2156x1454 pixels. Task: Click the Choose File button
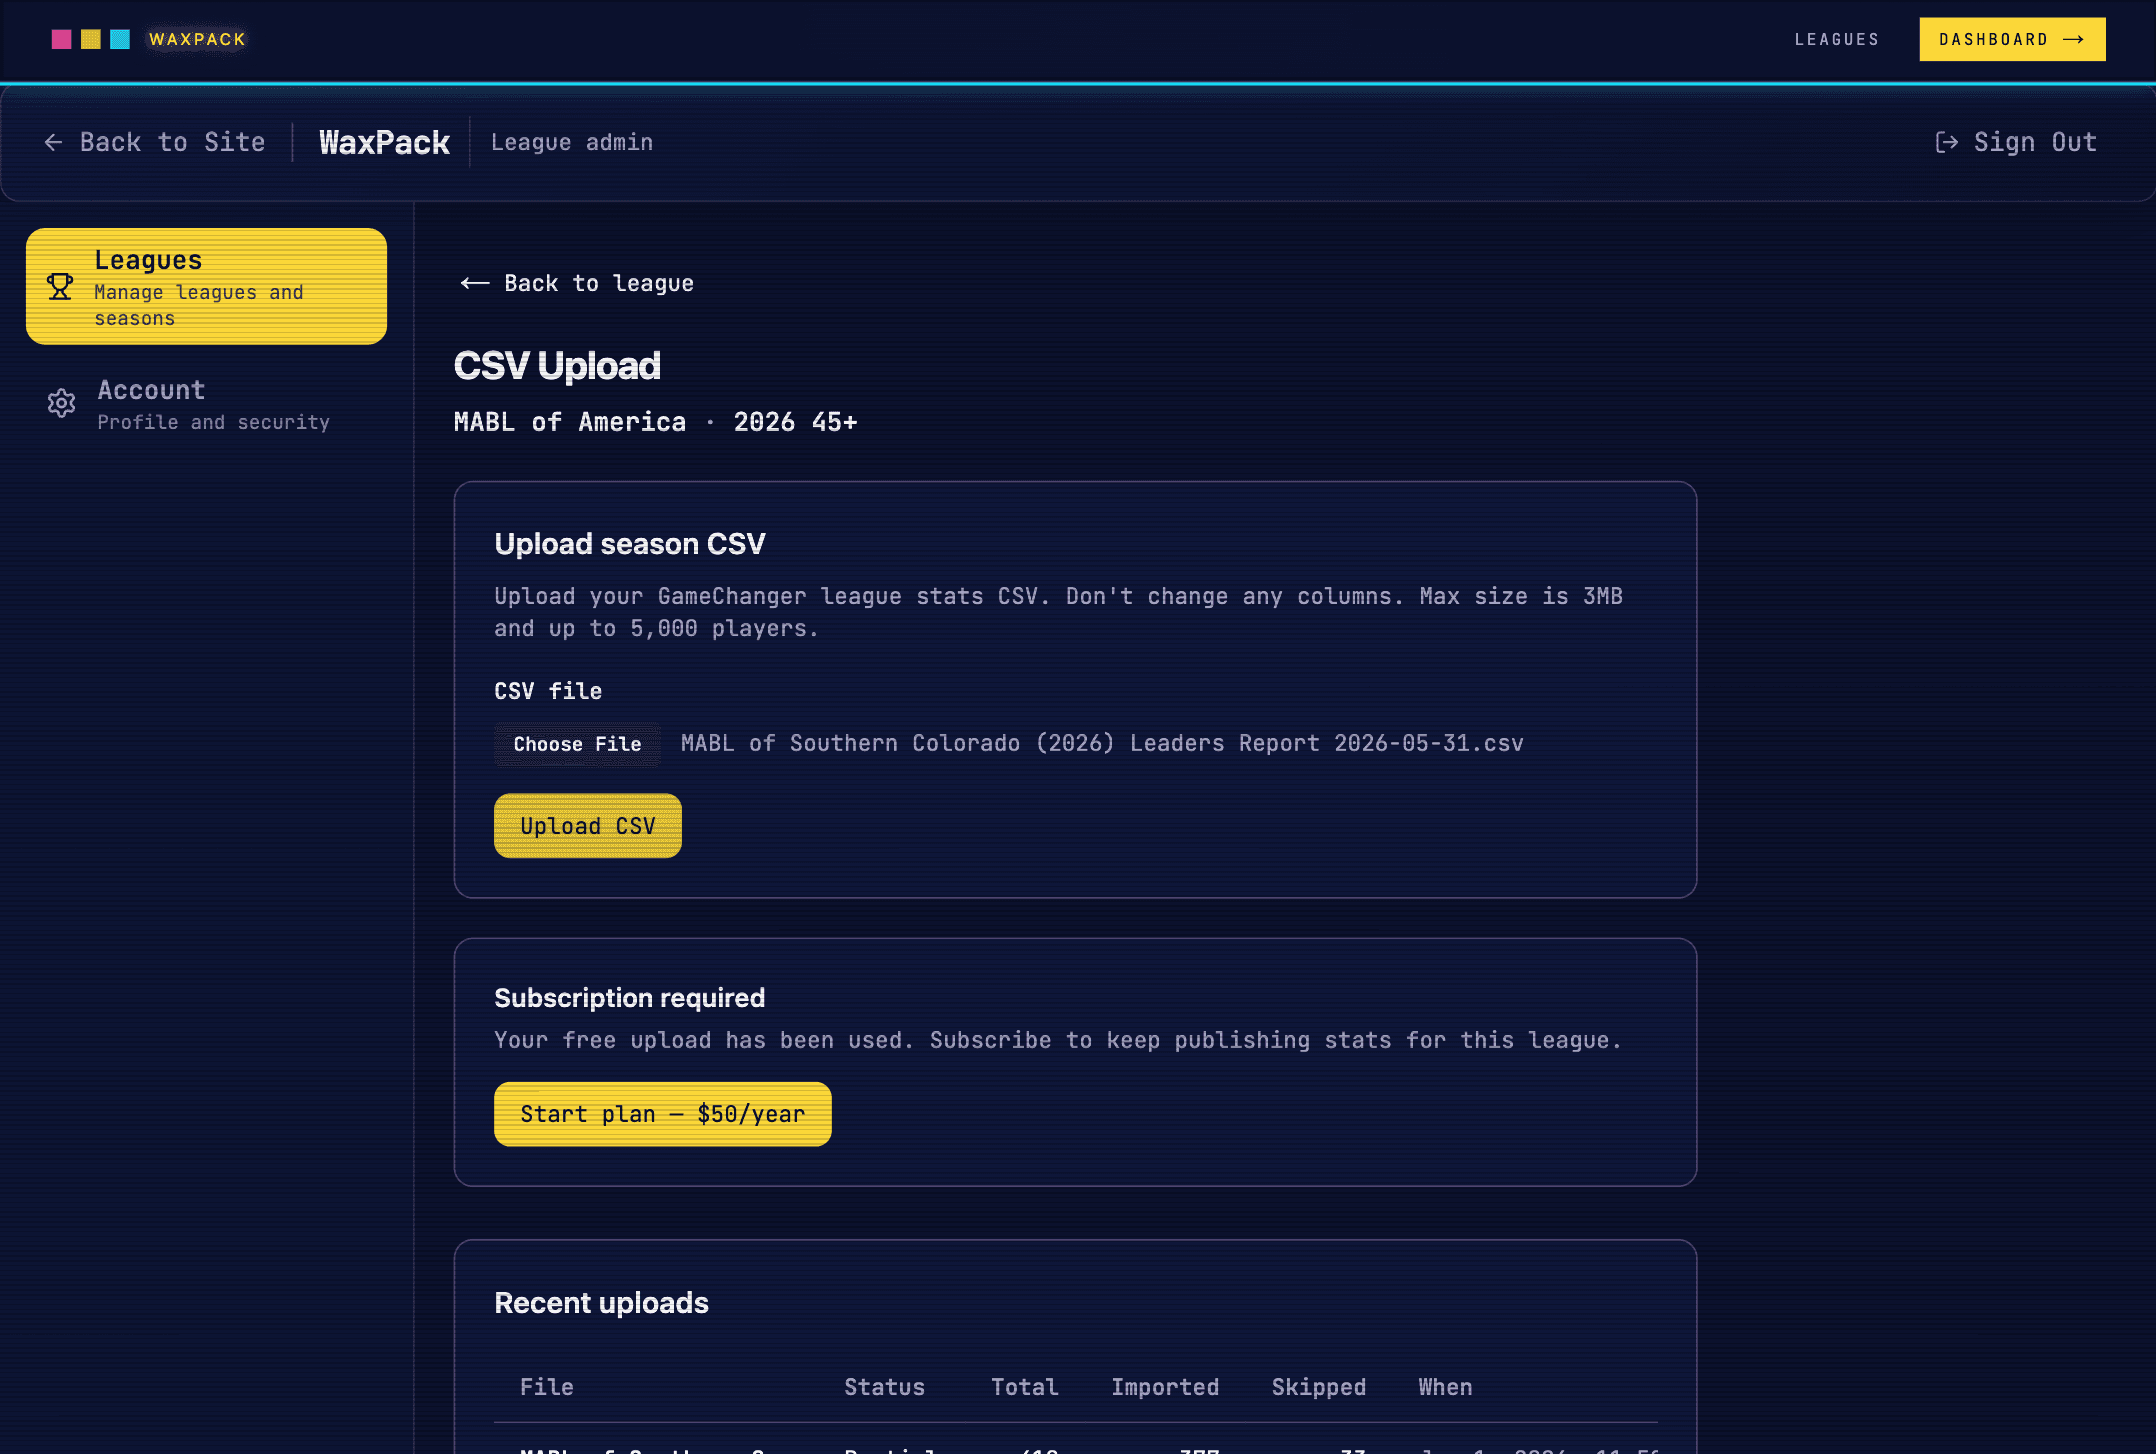[577, 744]
